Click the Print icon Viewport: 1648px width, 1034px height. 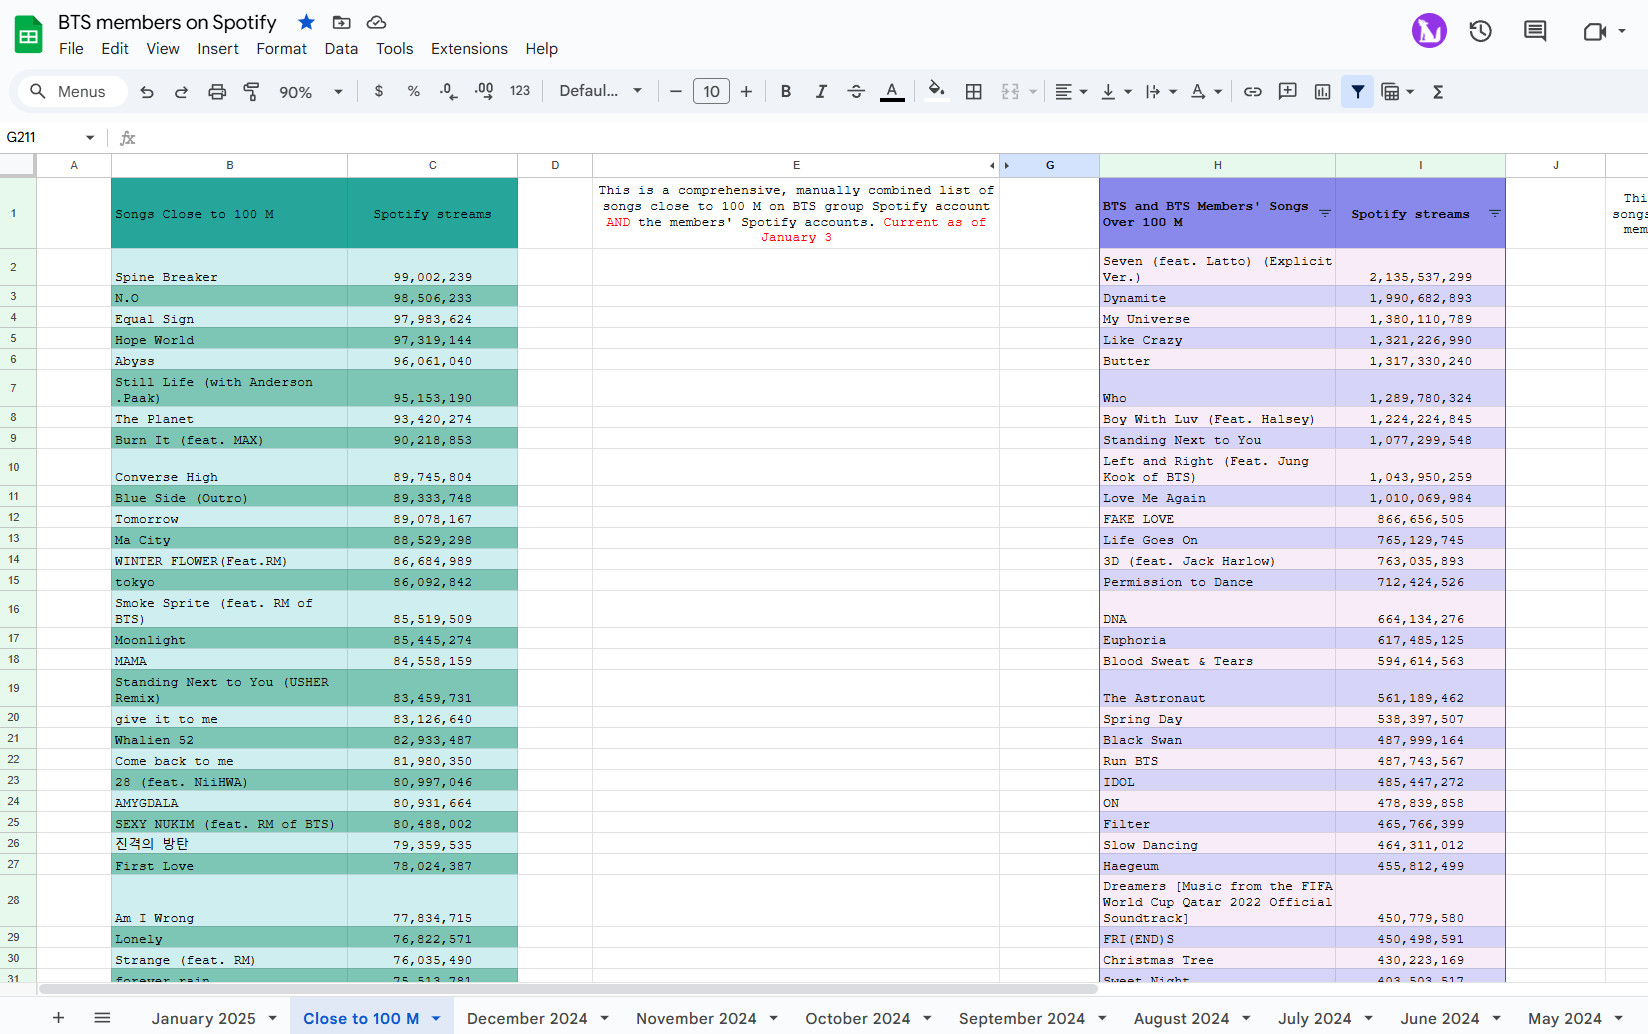[217, 92]
